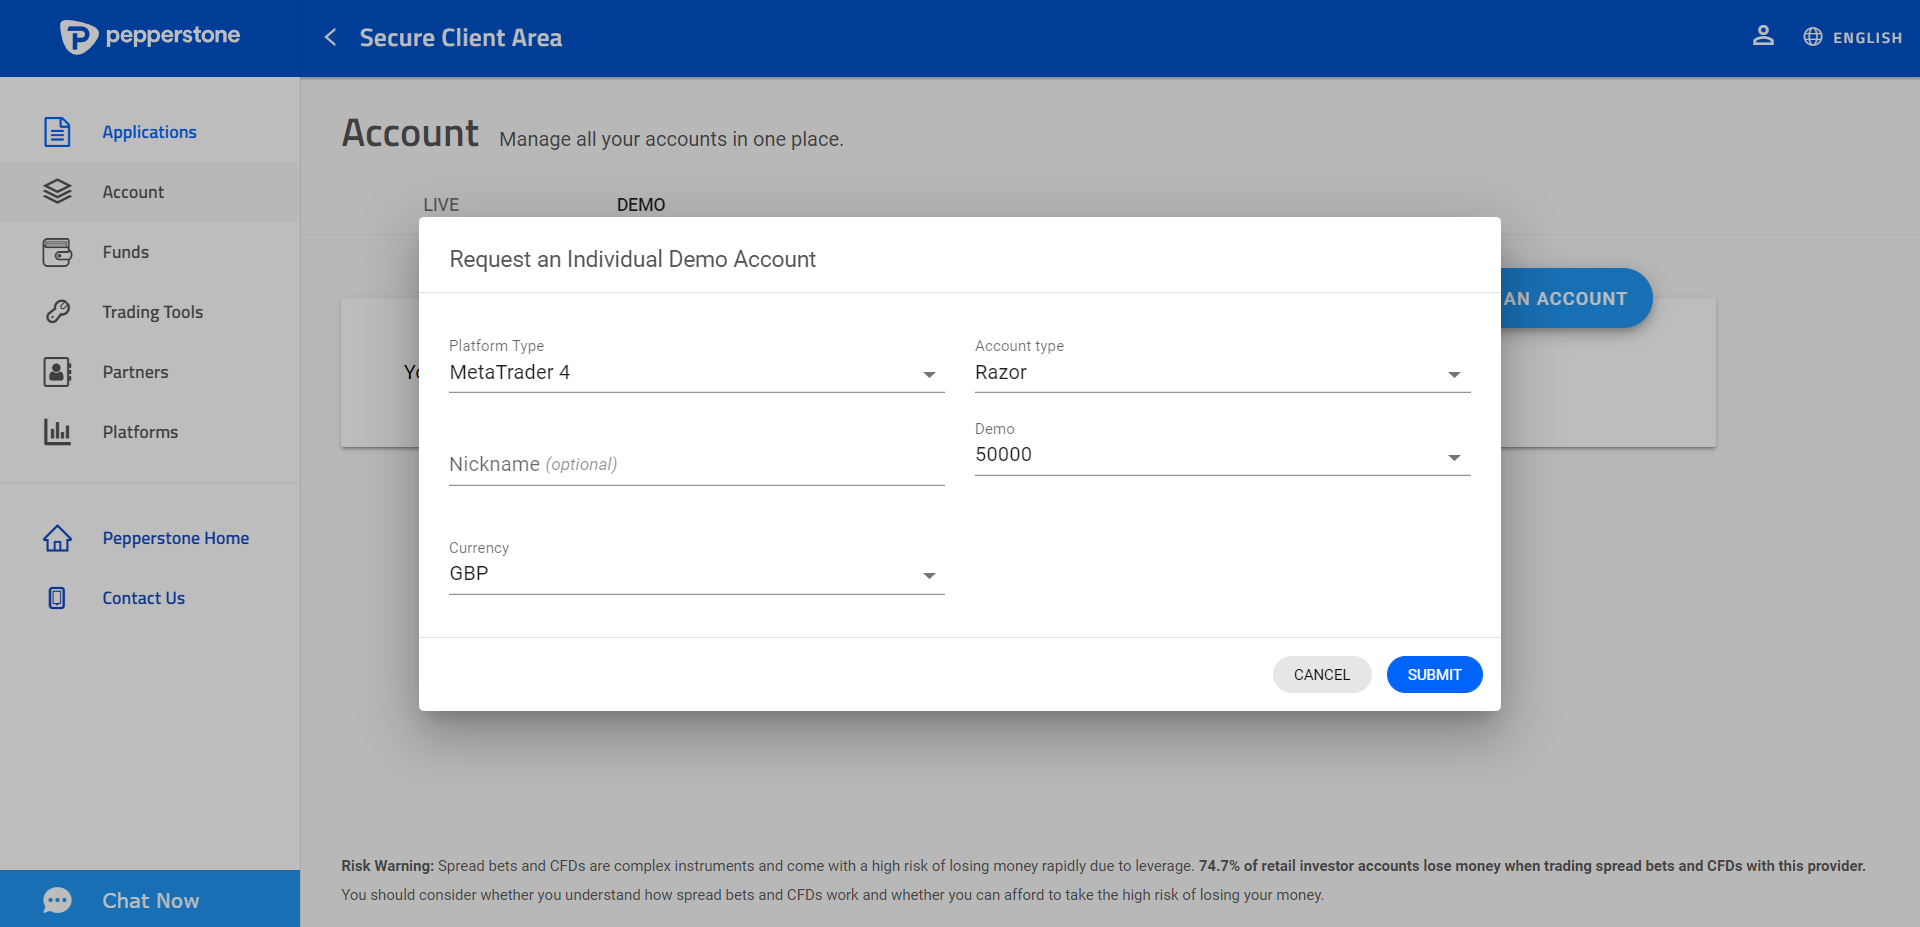Click the globe language icon
Screen dimensions: 1920x927
coord(1813,37)
